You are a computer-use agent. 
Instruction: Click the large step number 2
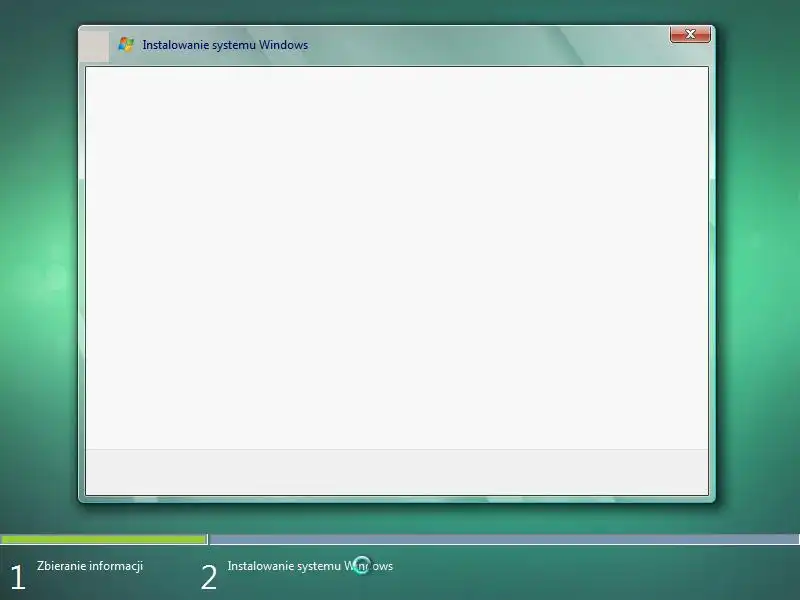[x=209, y=578]
